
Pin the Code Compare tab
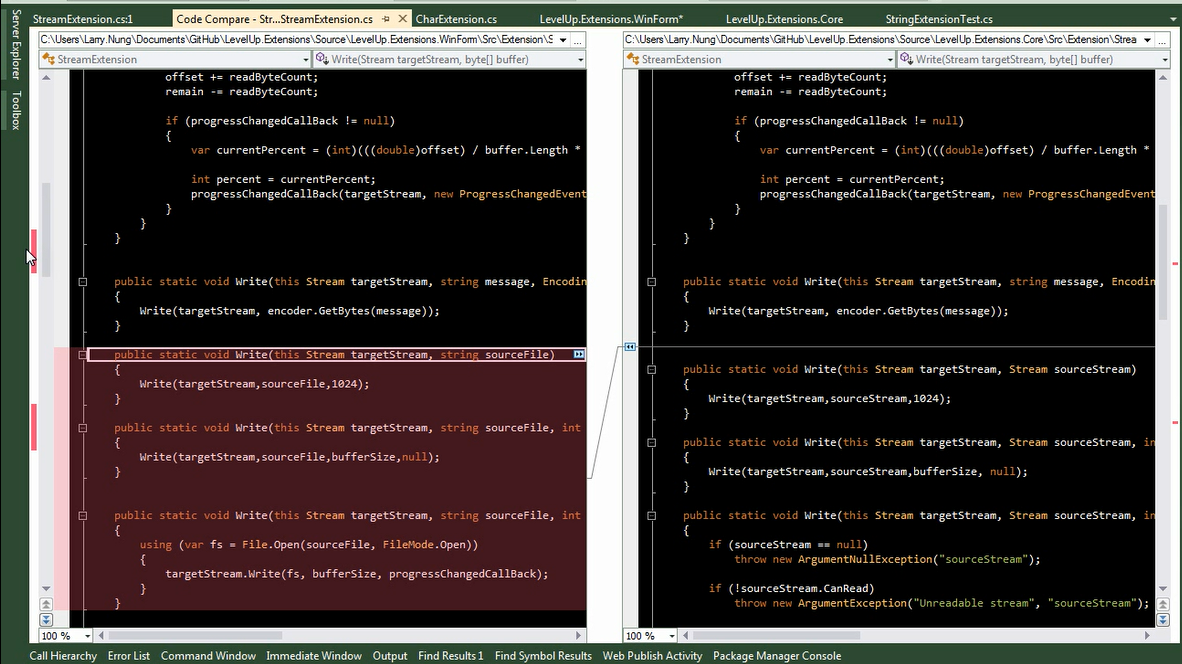click(386, 19)
